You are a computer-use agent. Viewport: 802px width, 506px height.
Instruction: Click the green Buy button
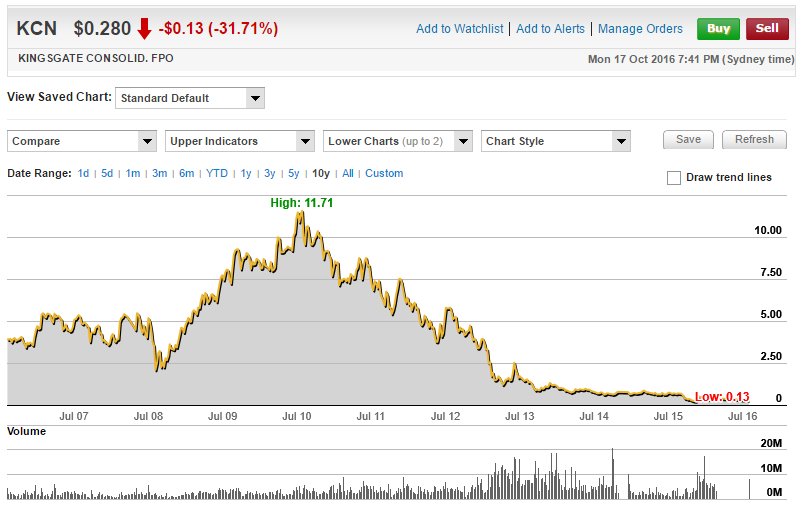(718, 29)
